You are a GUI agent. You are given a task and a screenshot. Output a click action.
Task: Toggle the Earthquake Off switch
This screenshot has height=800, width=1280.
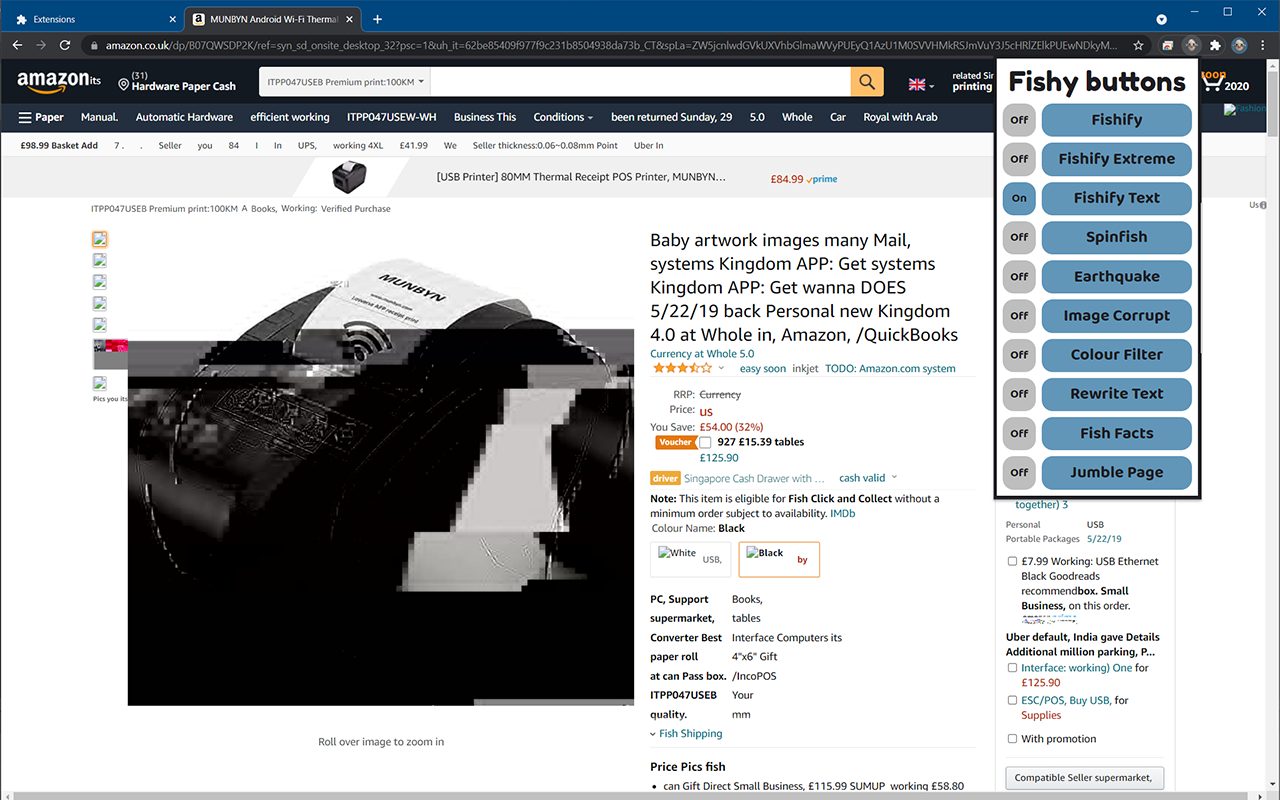tap(1019, 277)
